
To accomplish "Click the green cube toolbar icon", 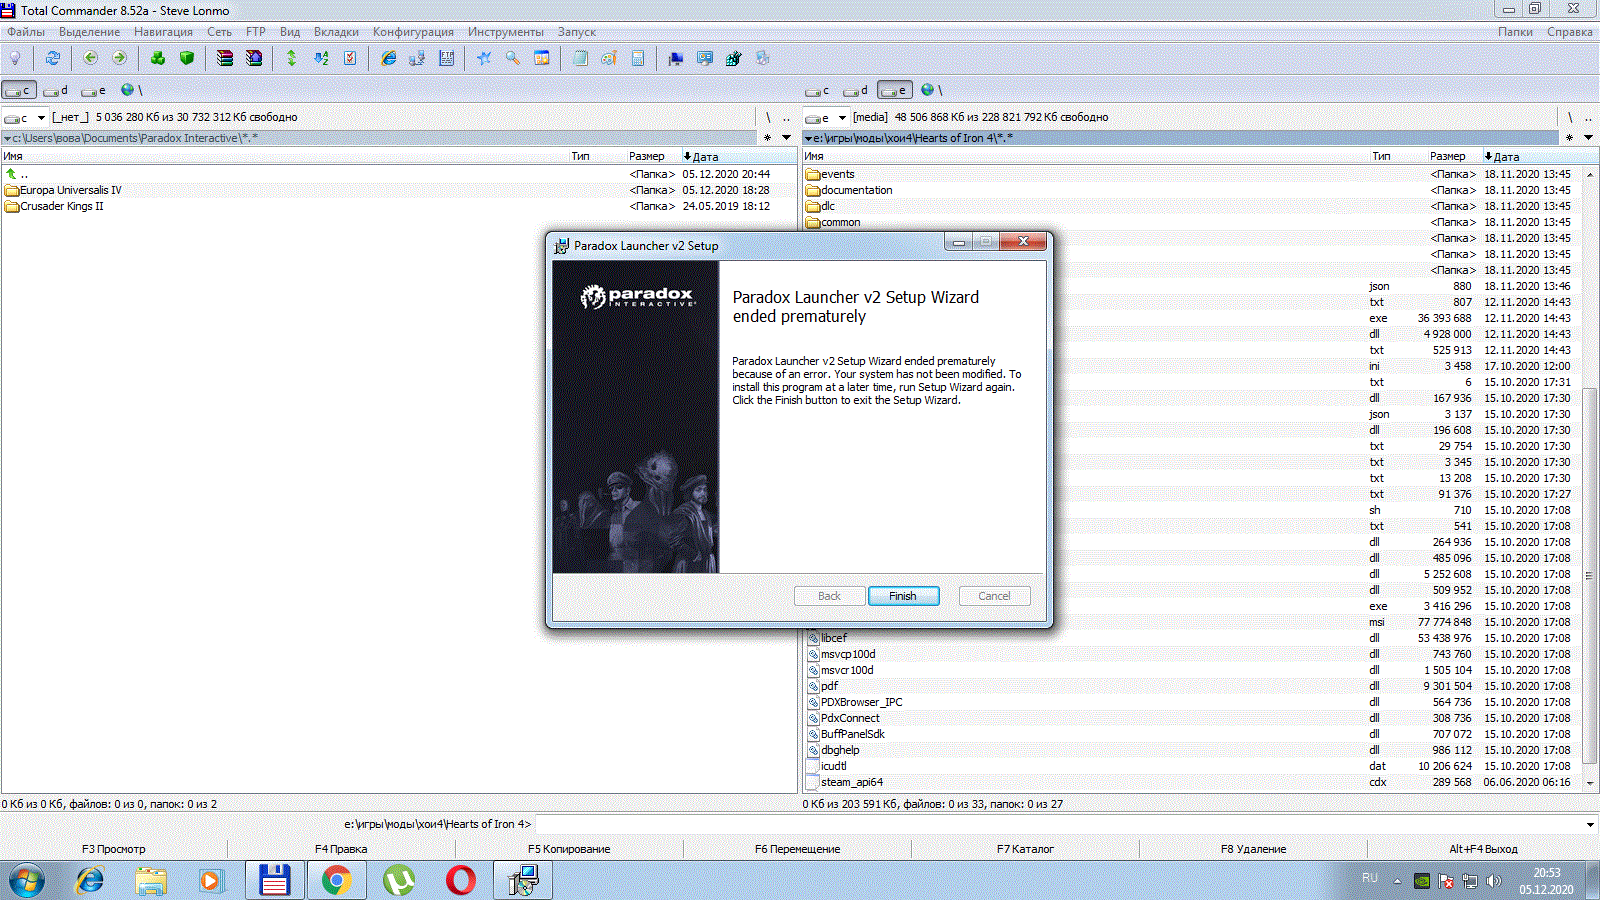I will 186,58.
